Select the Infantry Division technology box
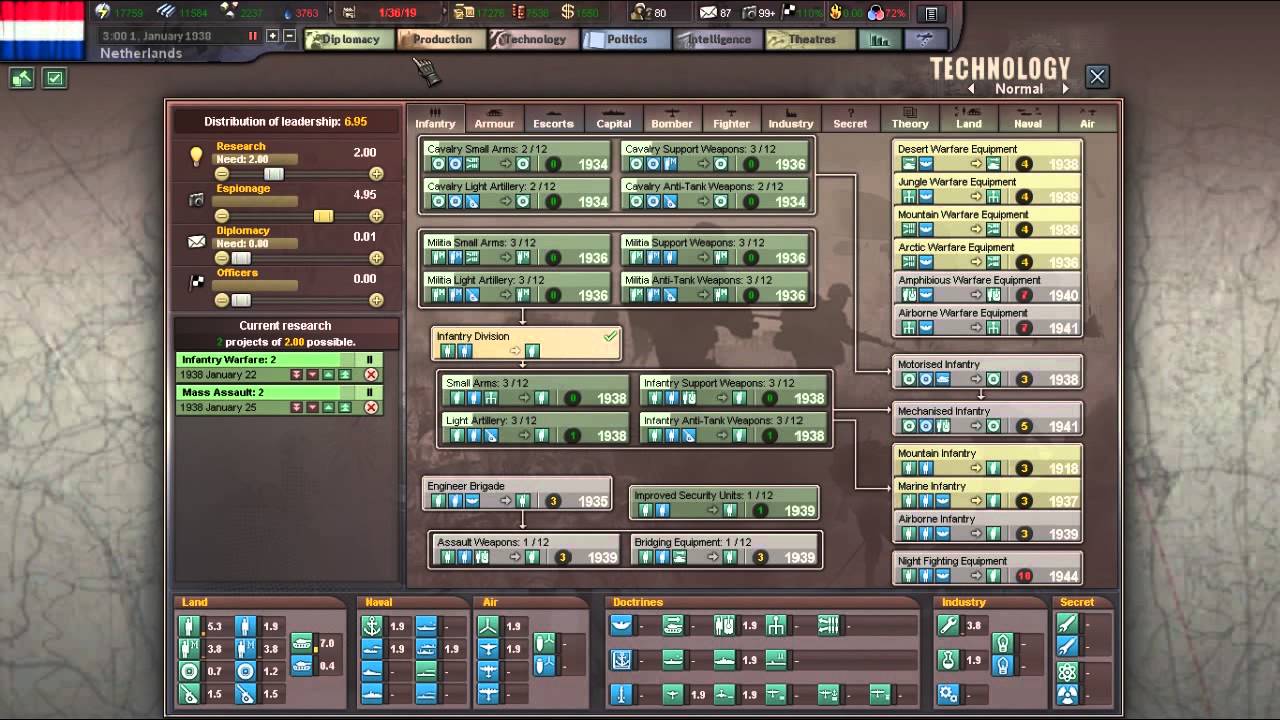Screen dimensions: 1280x720 pos(527,344)
